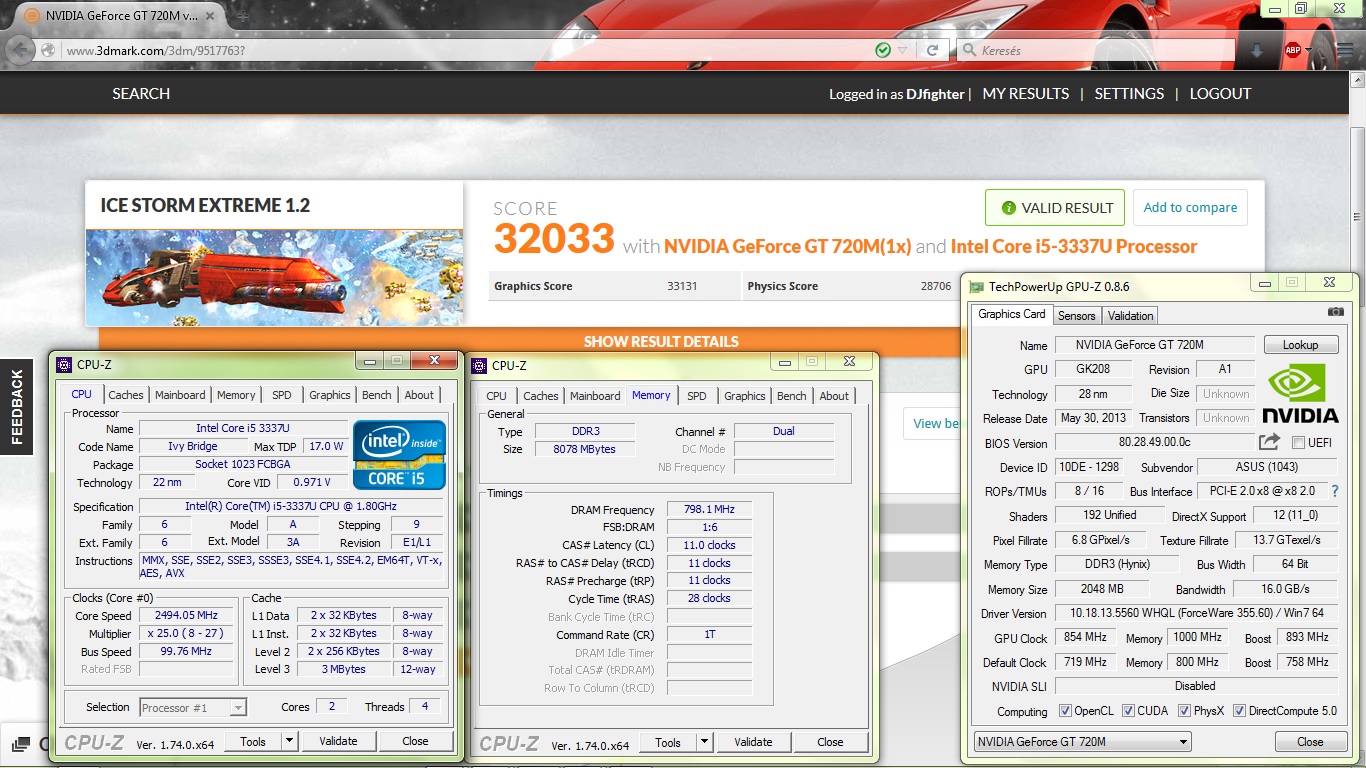Click the NVIDIA logo in GPU-Z

(1299, 393)
